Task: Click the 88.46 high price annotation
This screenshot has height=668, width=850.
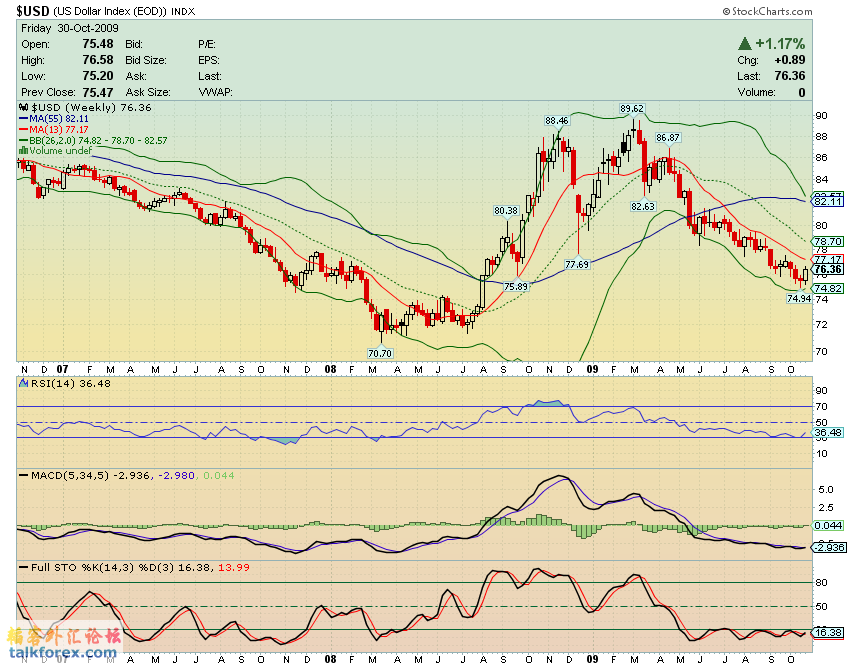Action: point(557,121)
